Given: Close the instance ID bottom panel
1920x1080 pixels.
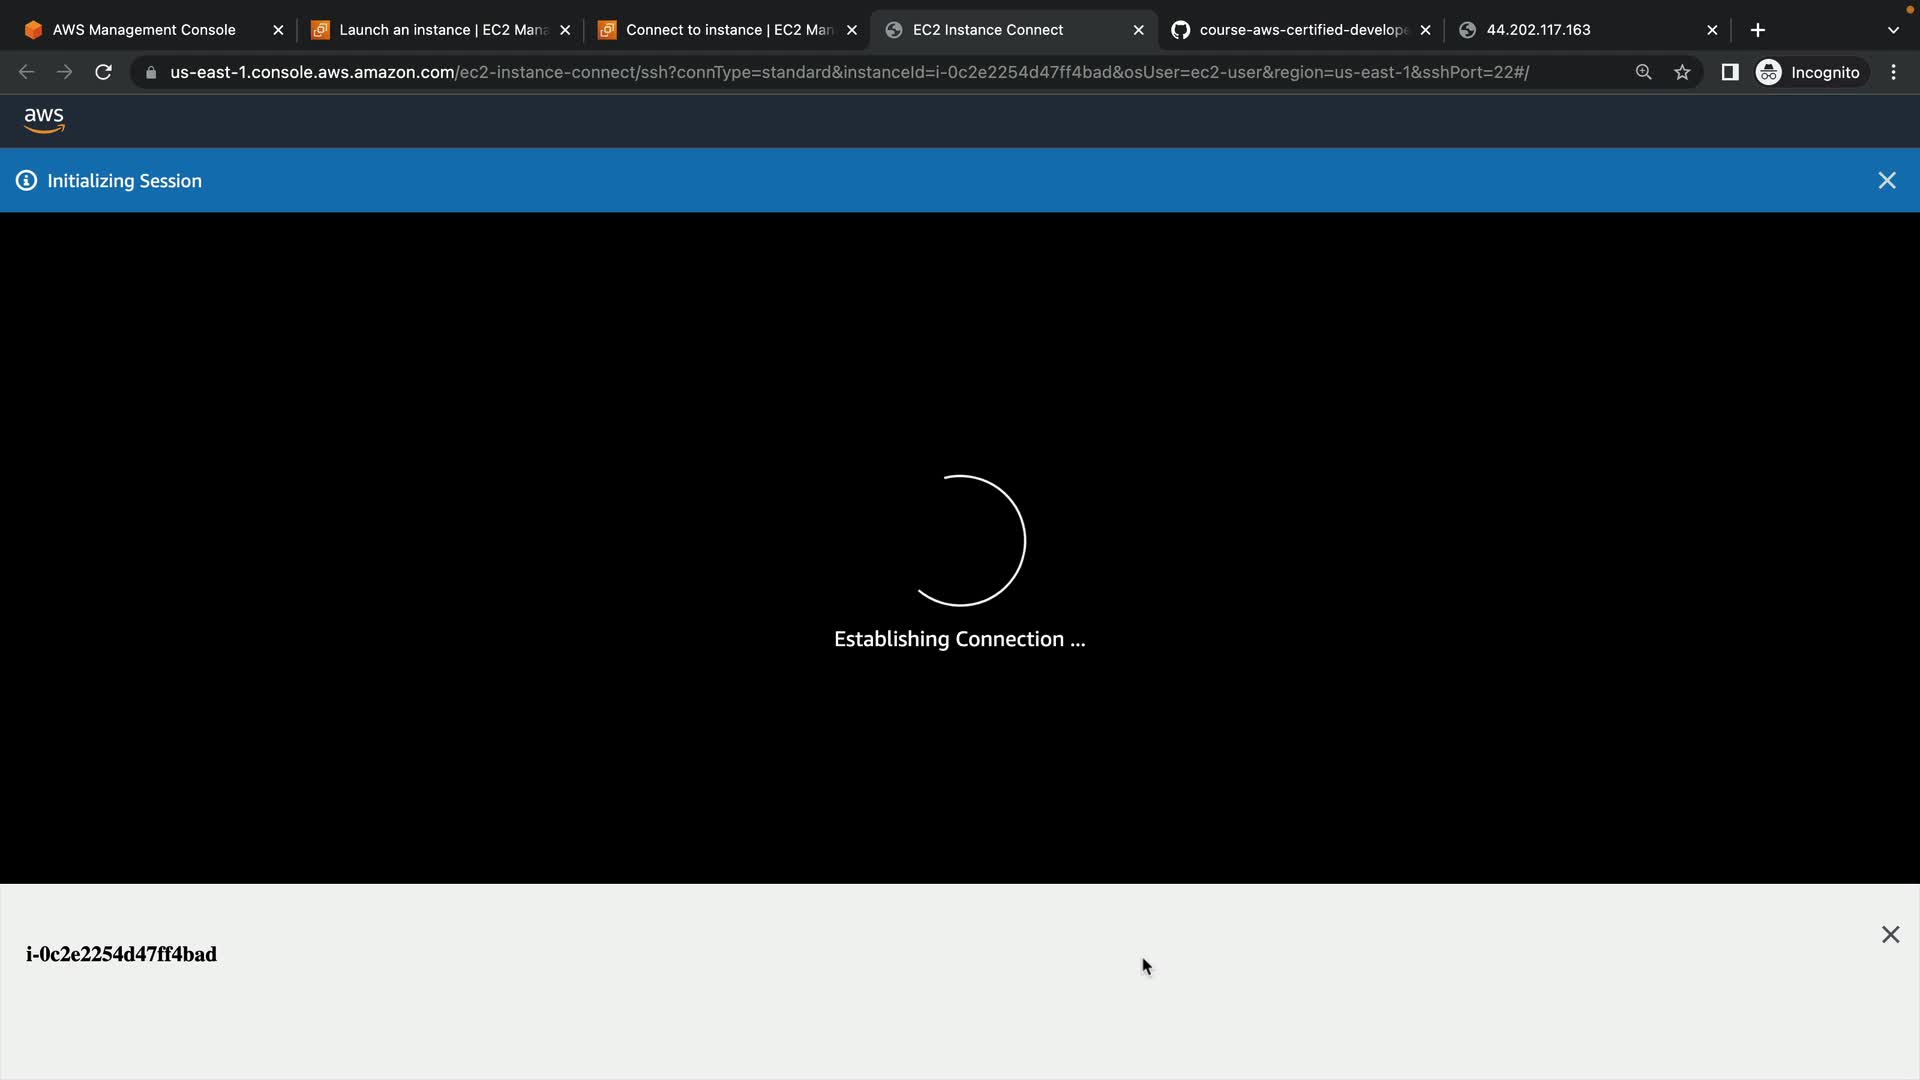Looking at the screenshot, I should (1890, 934).
